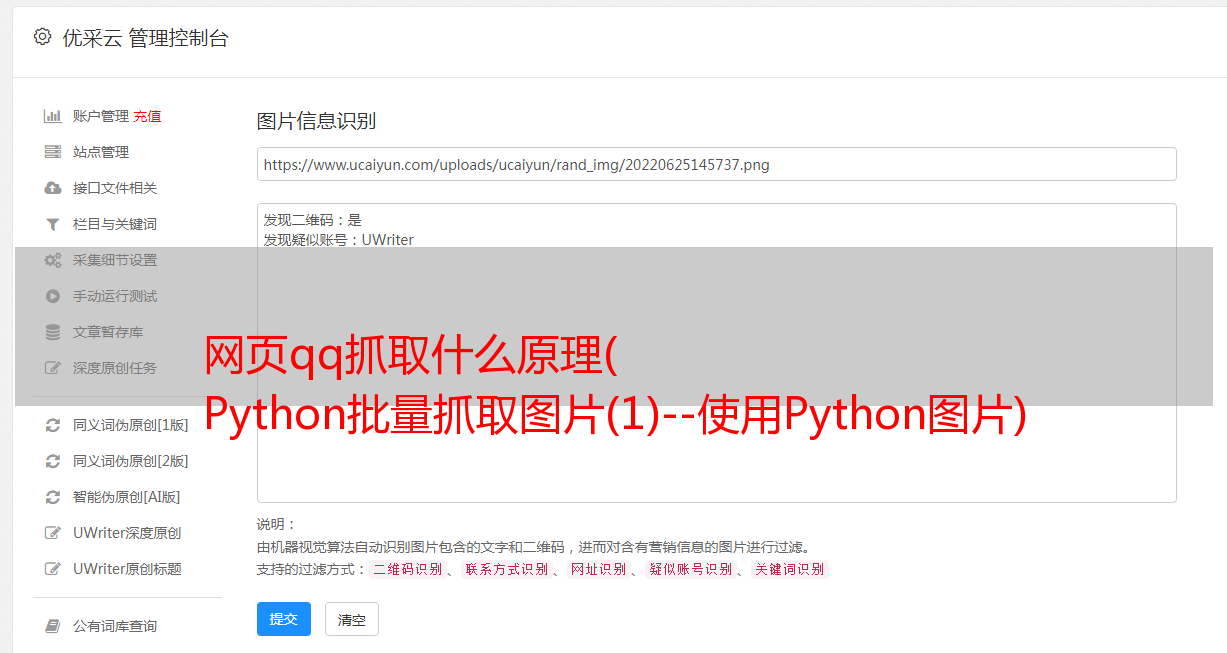Open the bar chart icon for 账户管理
The height and width of the screenshot is (653, 1227).
pyautogui.click(x=53, y=116)
